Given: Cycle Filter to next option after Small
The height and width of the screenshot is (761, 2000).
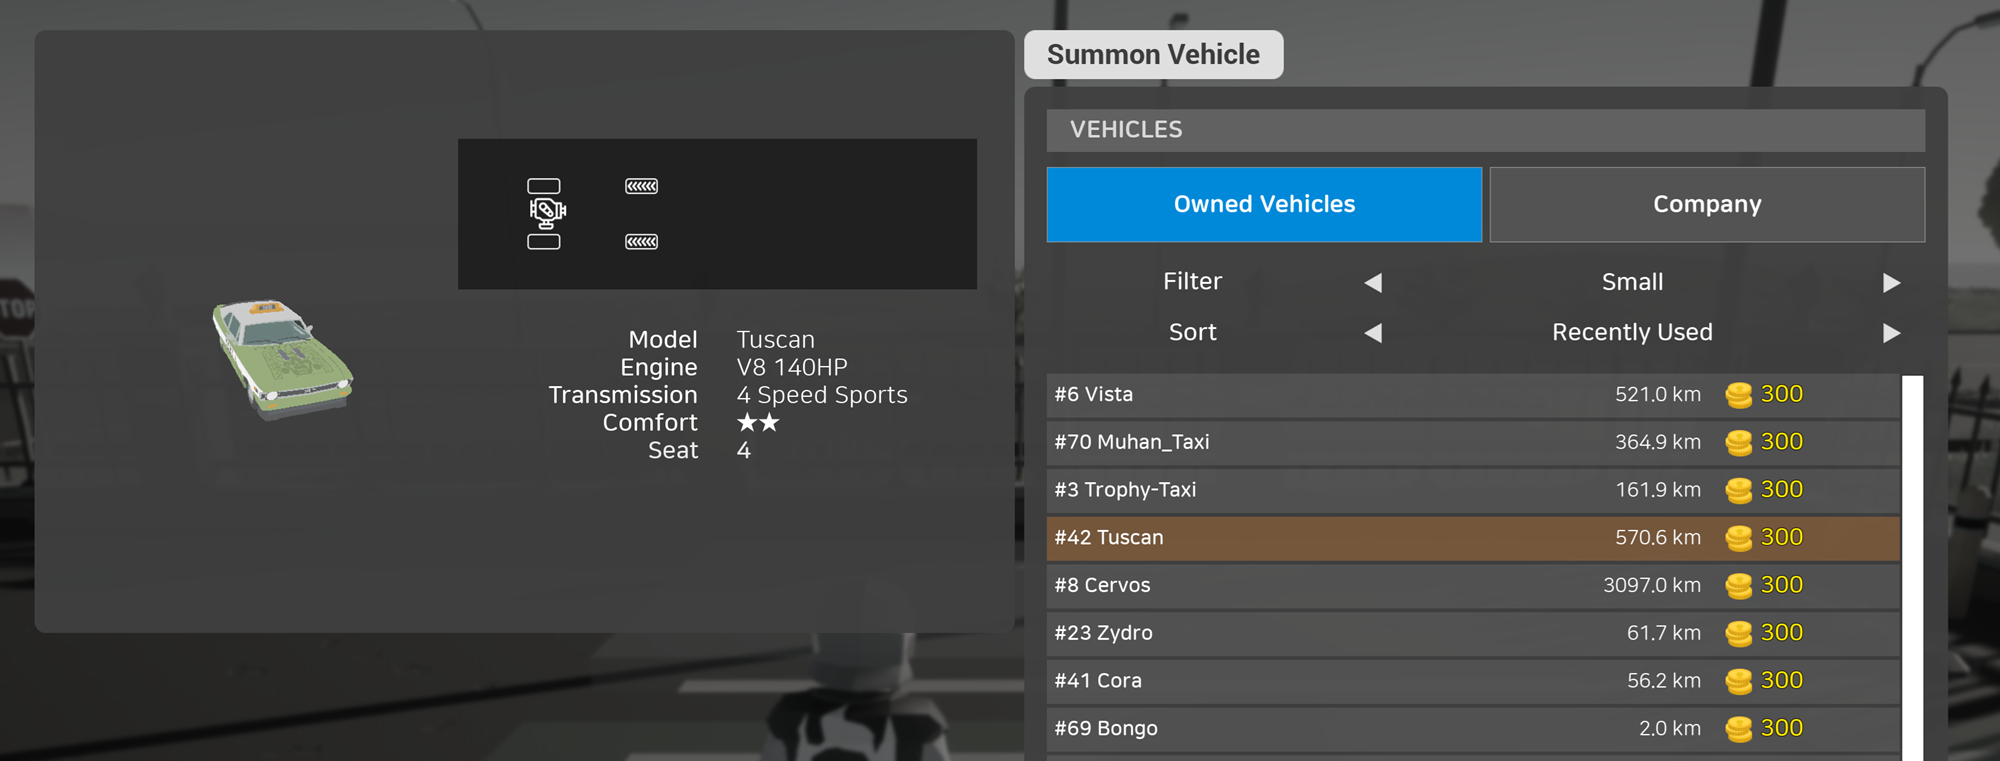Looking at the screenshot, I should click(x=1891, y=283).
